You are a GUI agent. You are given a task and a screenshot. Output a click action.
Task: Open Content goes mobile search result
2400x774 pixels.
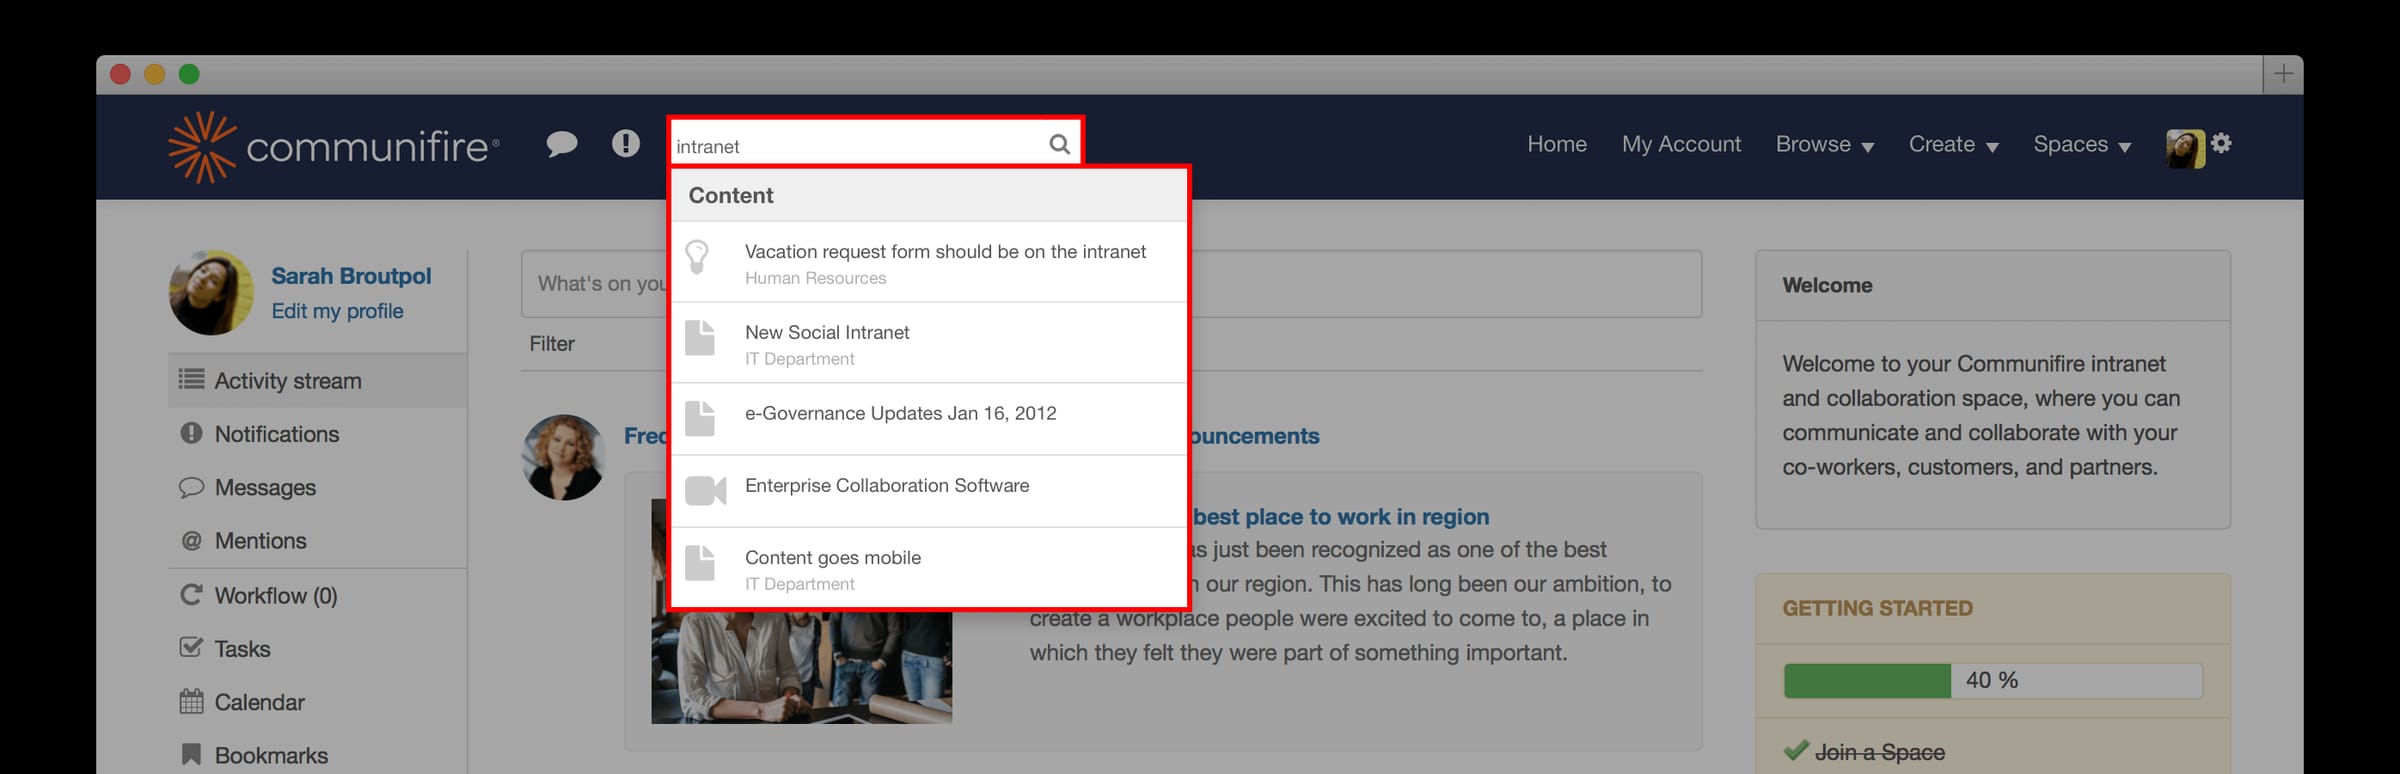[x=928, y=567]
